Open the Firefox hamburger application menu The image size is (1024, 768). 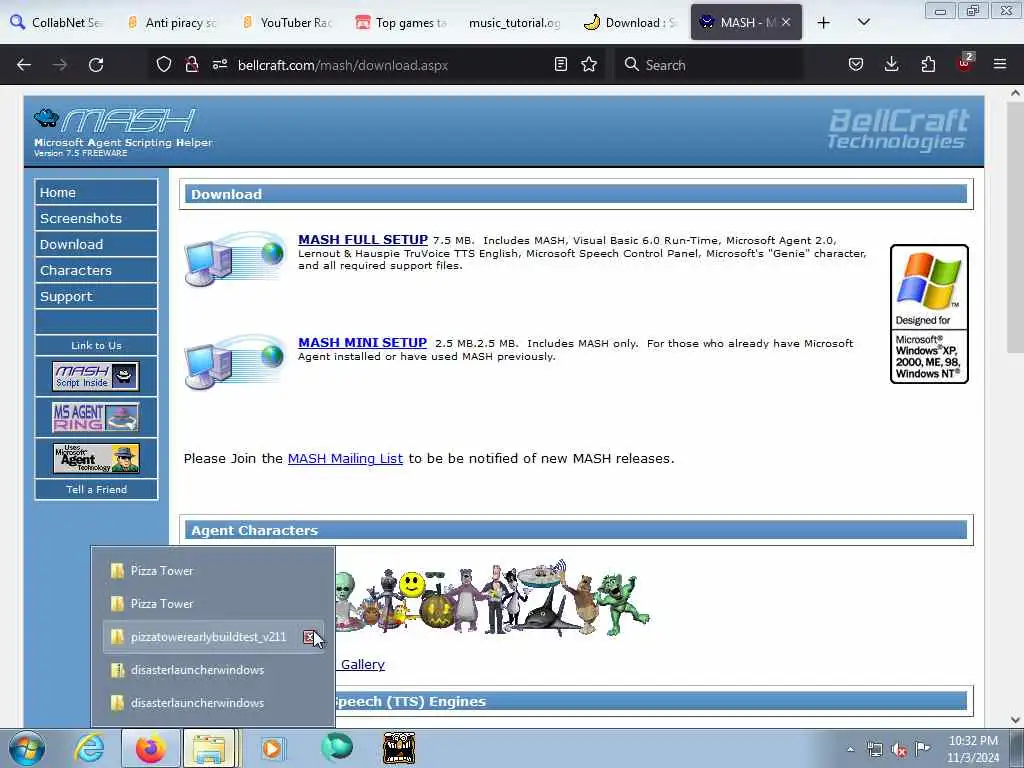(1000, 64)
